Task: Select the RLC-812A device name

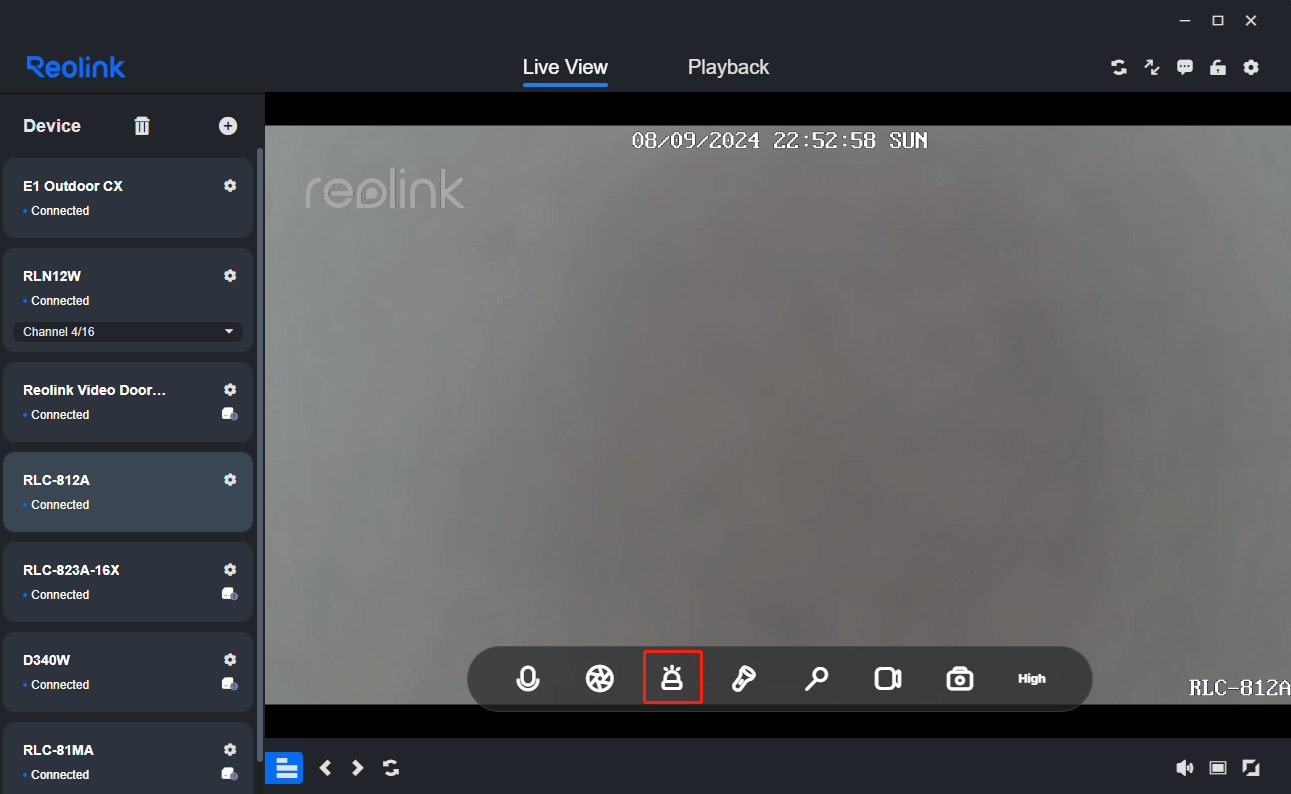Action: 56,480
